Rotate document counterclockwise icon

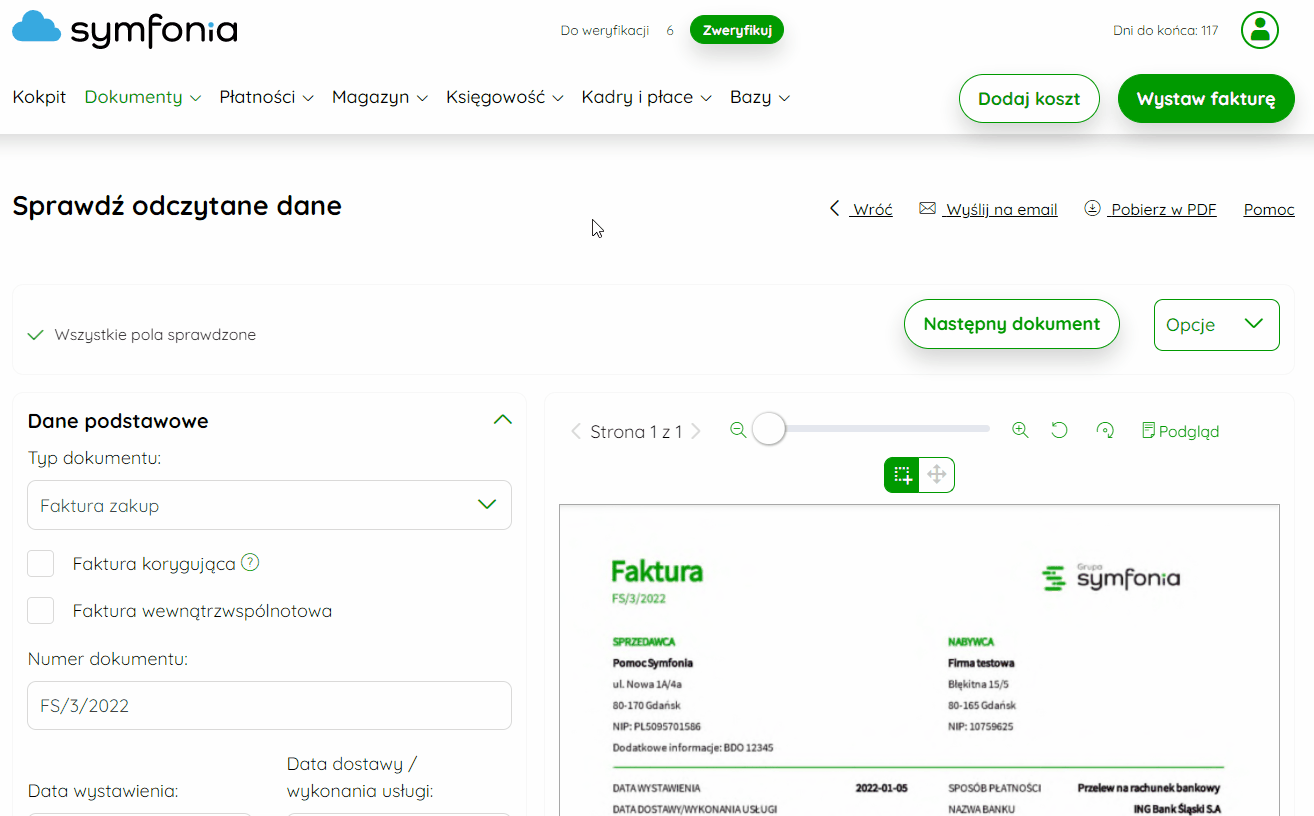(x=1060, y=430)
